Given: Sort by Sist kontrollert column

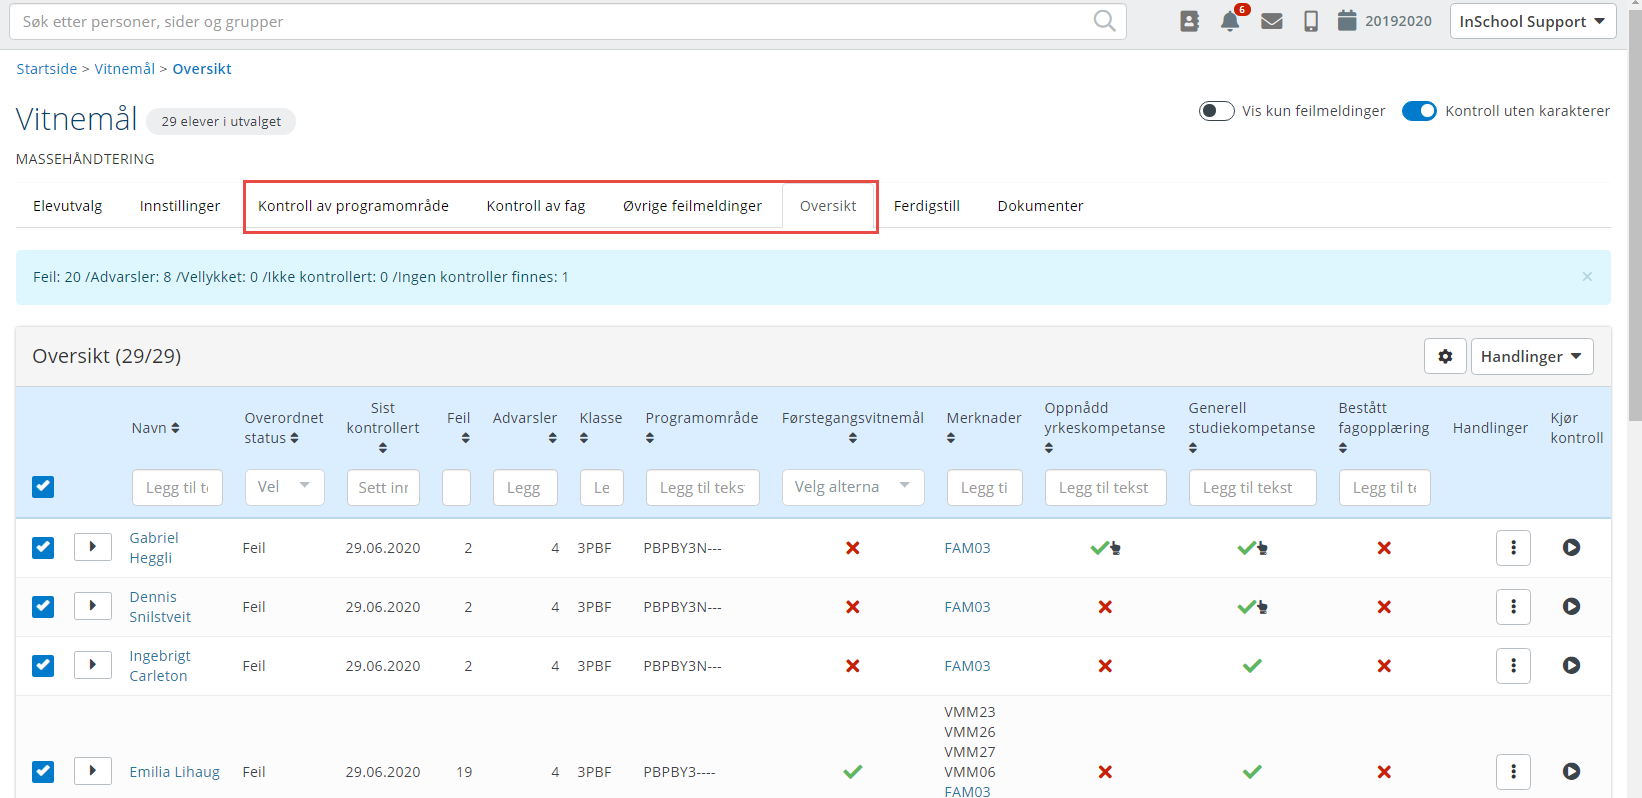Looking at the screenshot, I should [383, 448].
